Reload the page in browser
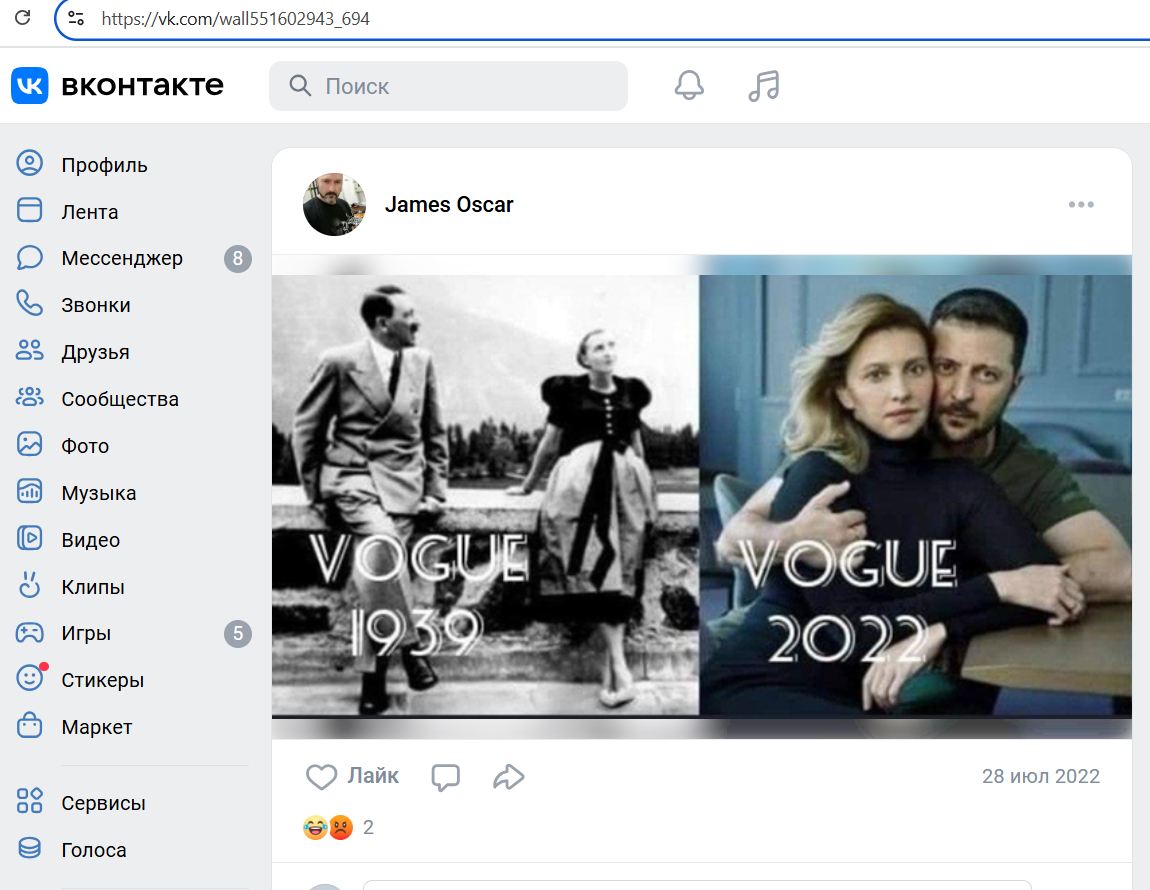Viewport: 1150px width, 890px height. point(22,18)
